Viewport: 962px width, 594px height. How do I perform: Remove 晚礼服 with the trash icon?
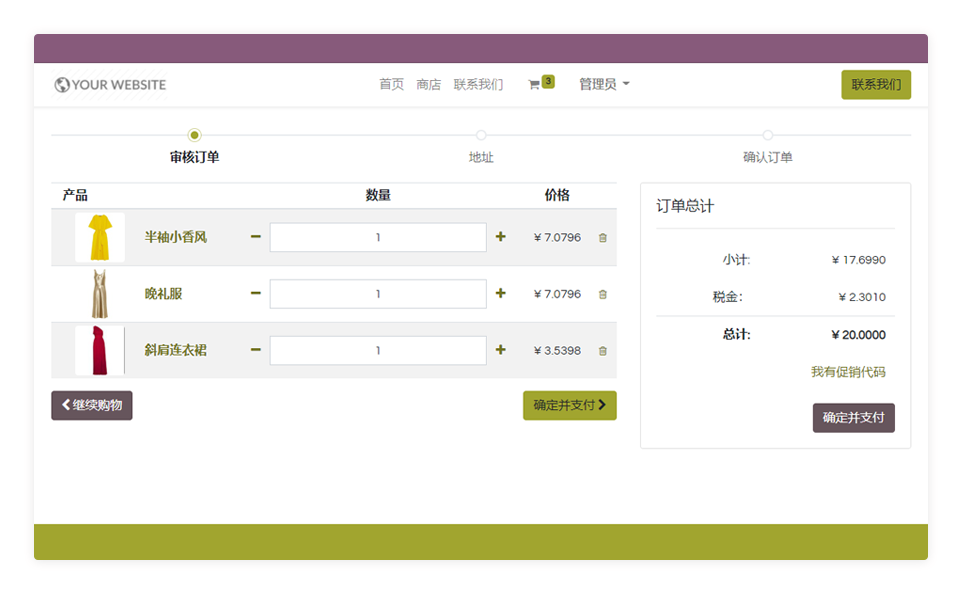point(602,294)
